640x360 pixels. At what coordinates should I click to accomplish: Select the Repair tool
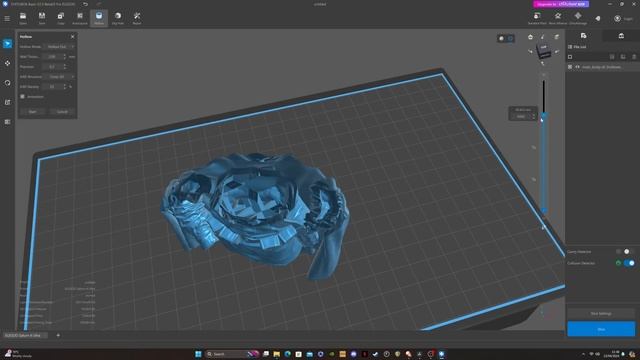tap(137, 18)
